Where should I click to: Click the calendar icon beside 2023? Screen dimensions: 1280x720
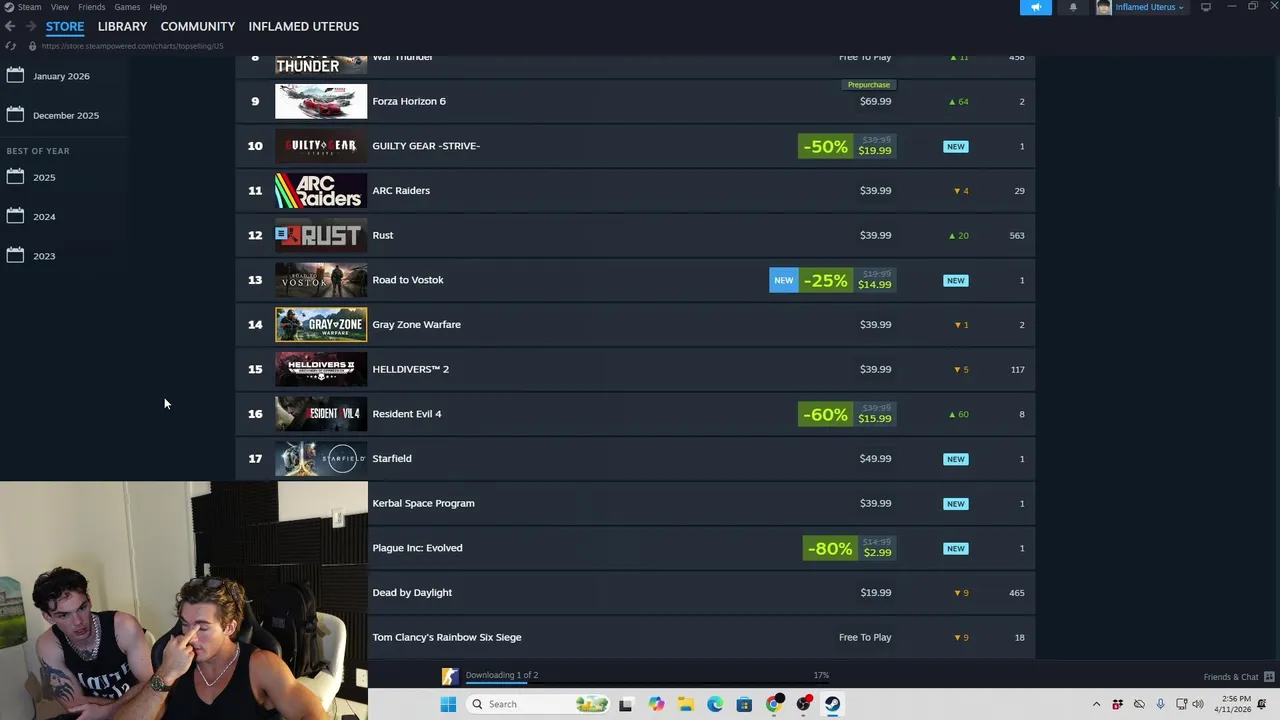tap(15, 255)
